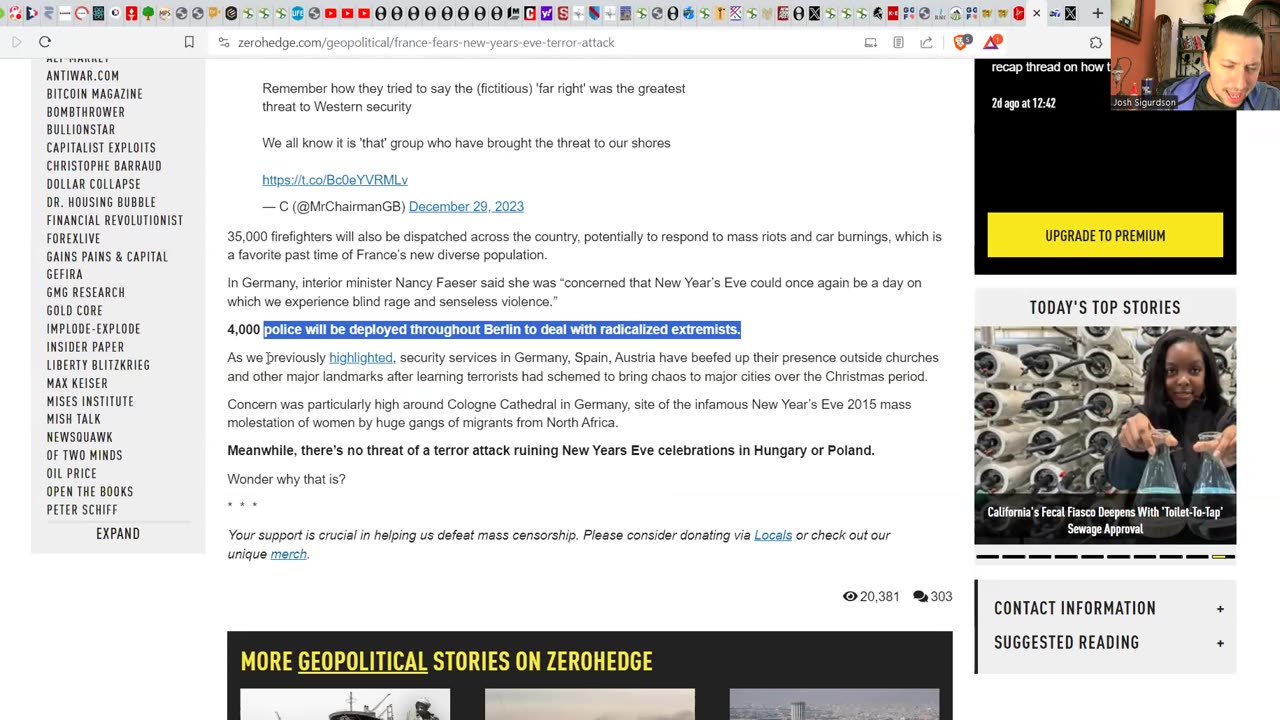1280x720 pixels.
Task: Open OPEN THE BOOKS sidebar link
Action: point(90,491)
